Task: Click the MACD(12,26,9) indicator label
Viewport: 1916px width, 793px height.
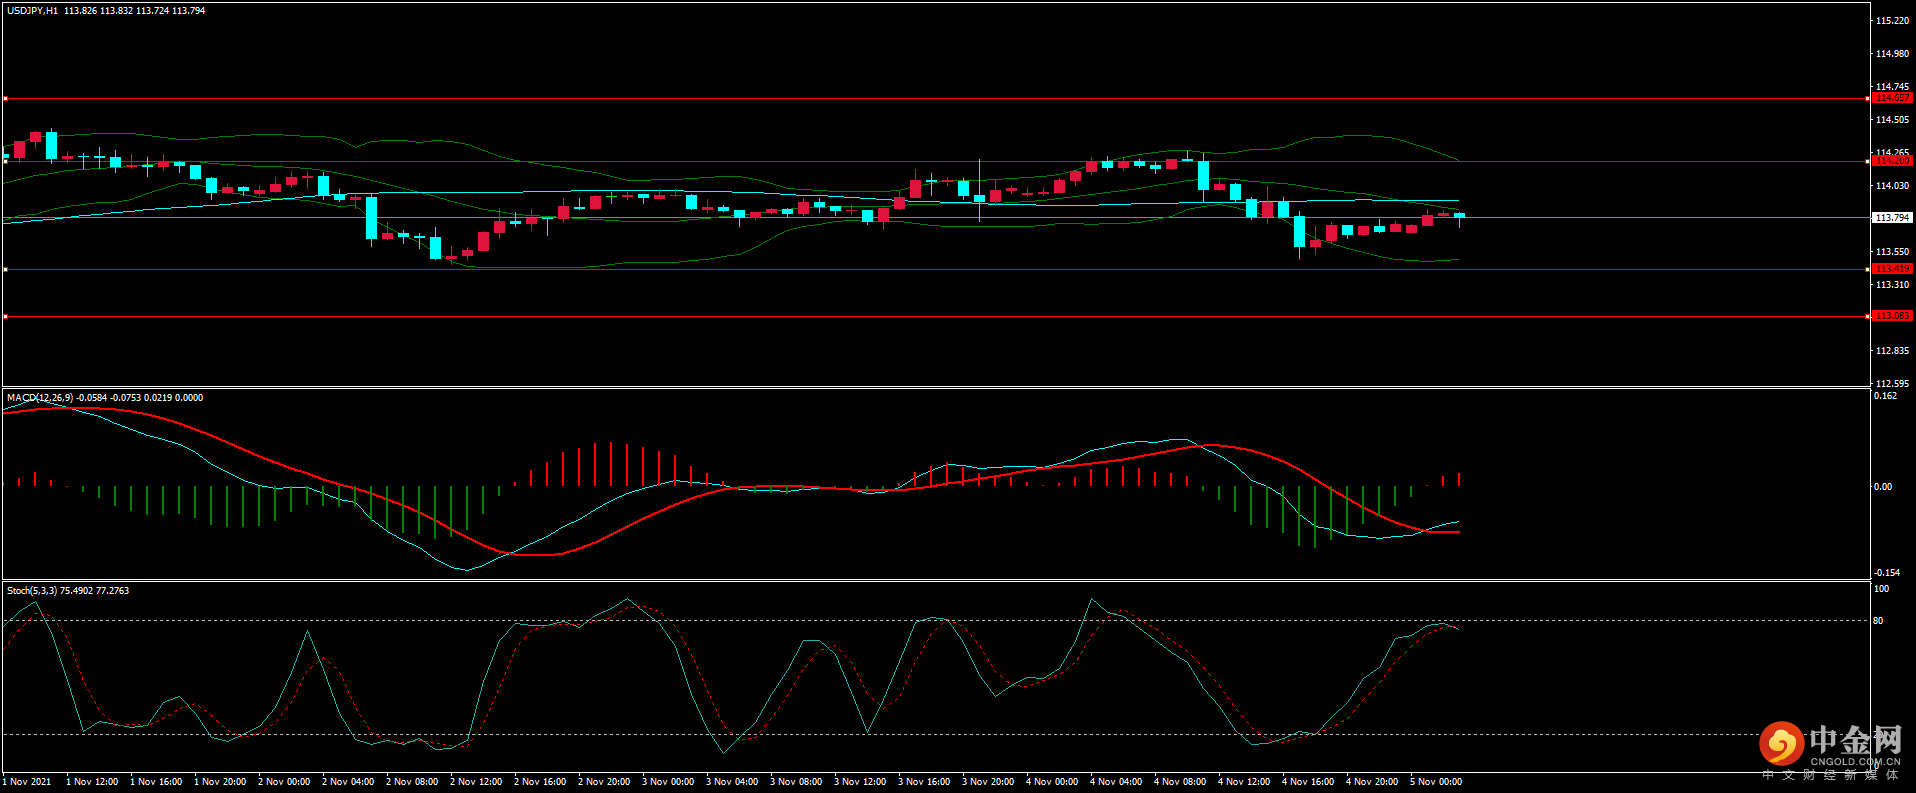Action: (x=40, y=398)
